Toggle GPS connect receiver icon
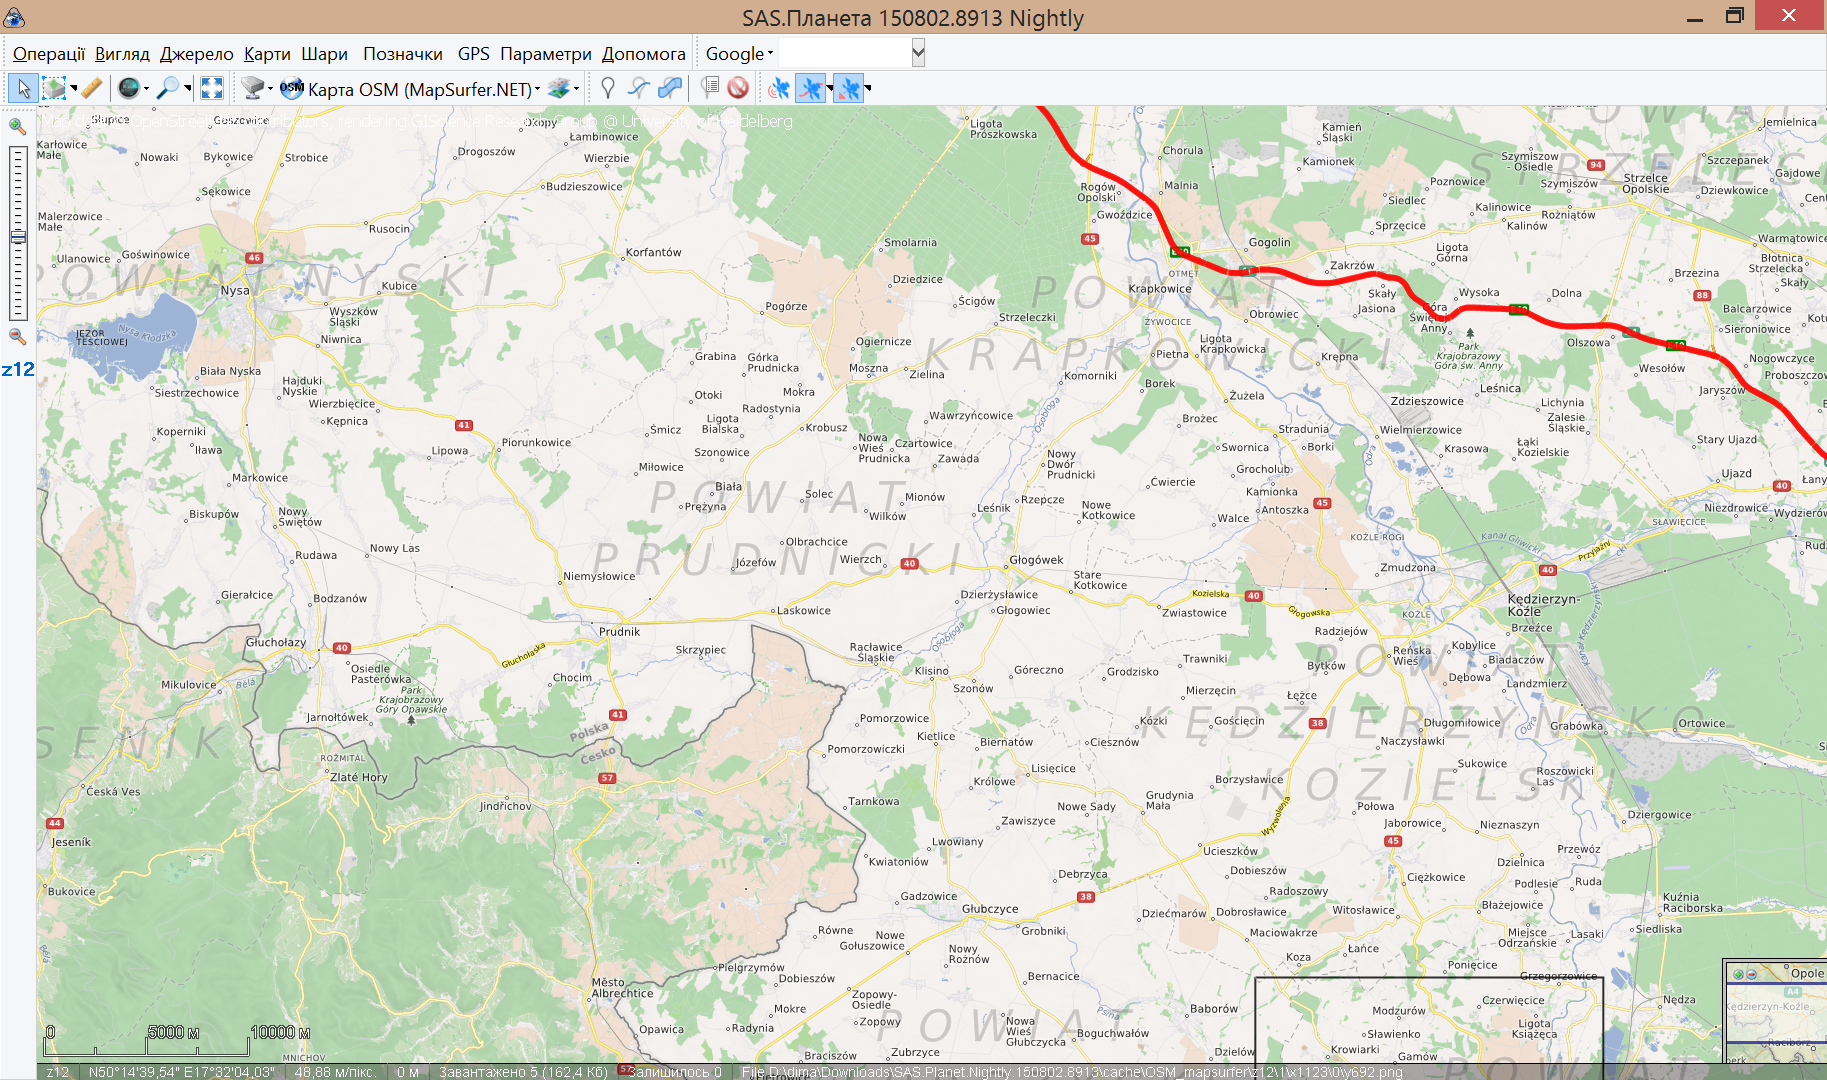Screen dimensions: 1827x1080 click(x=778, y=89)
